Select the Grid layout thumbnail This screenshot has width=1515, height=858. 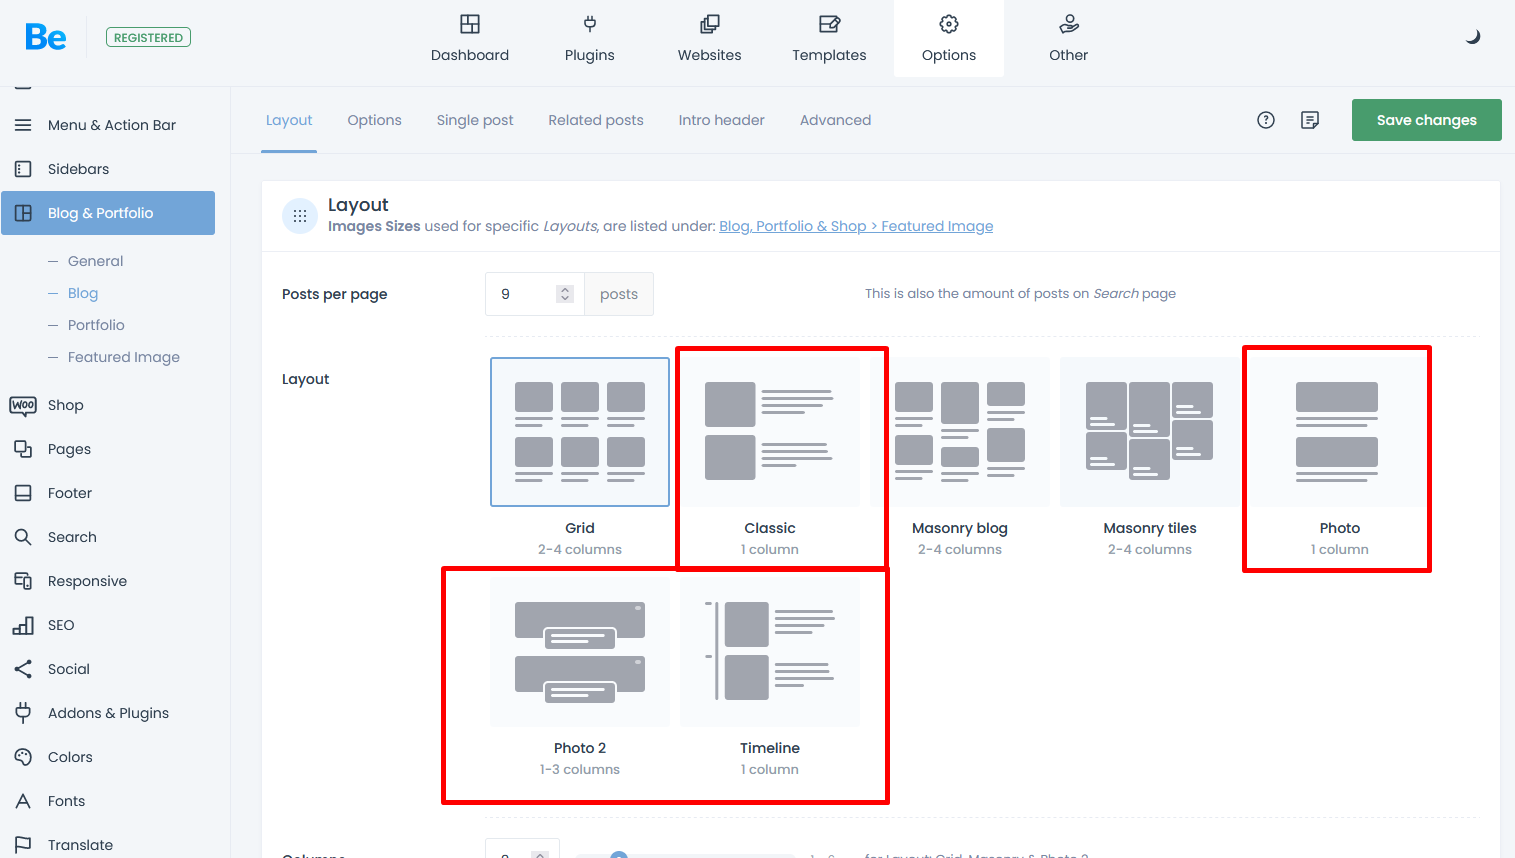point(580,432)
